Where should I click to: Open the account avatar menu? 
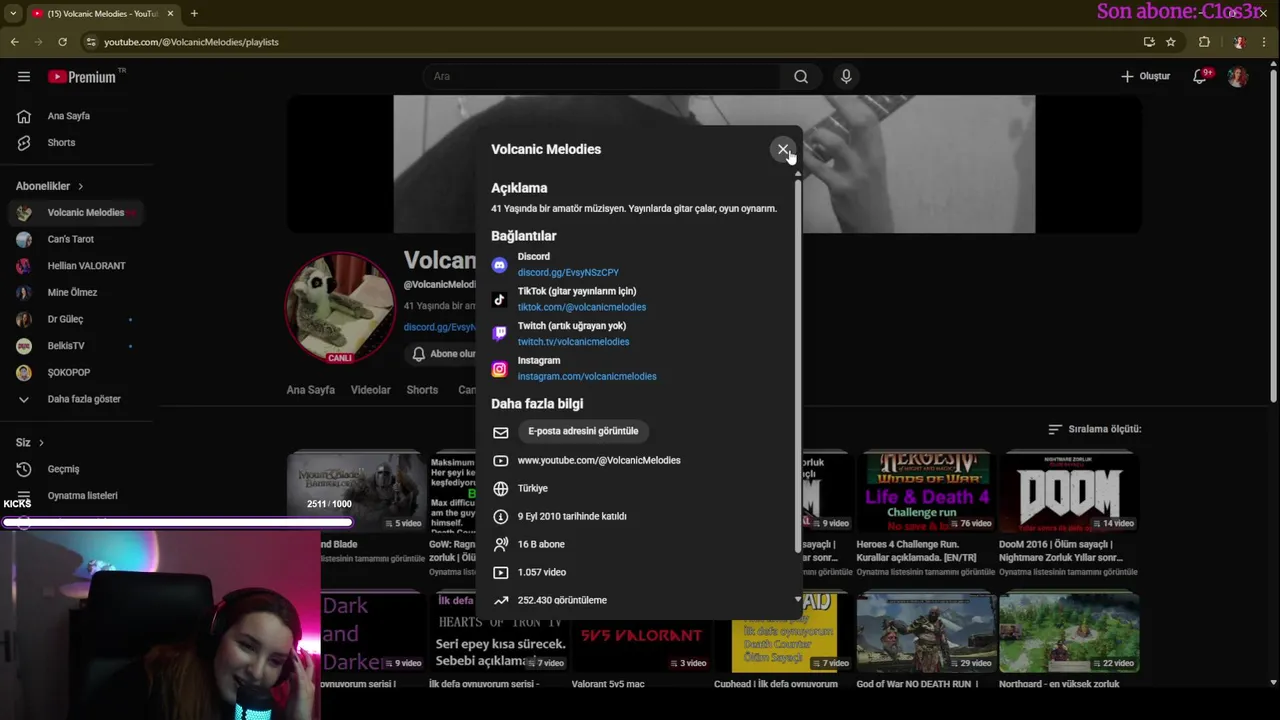coord(1238,77)
